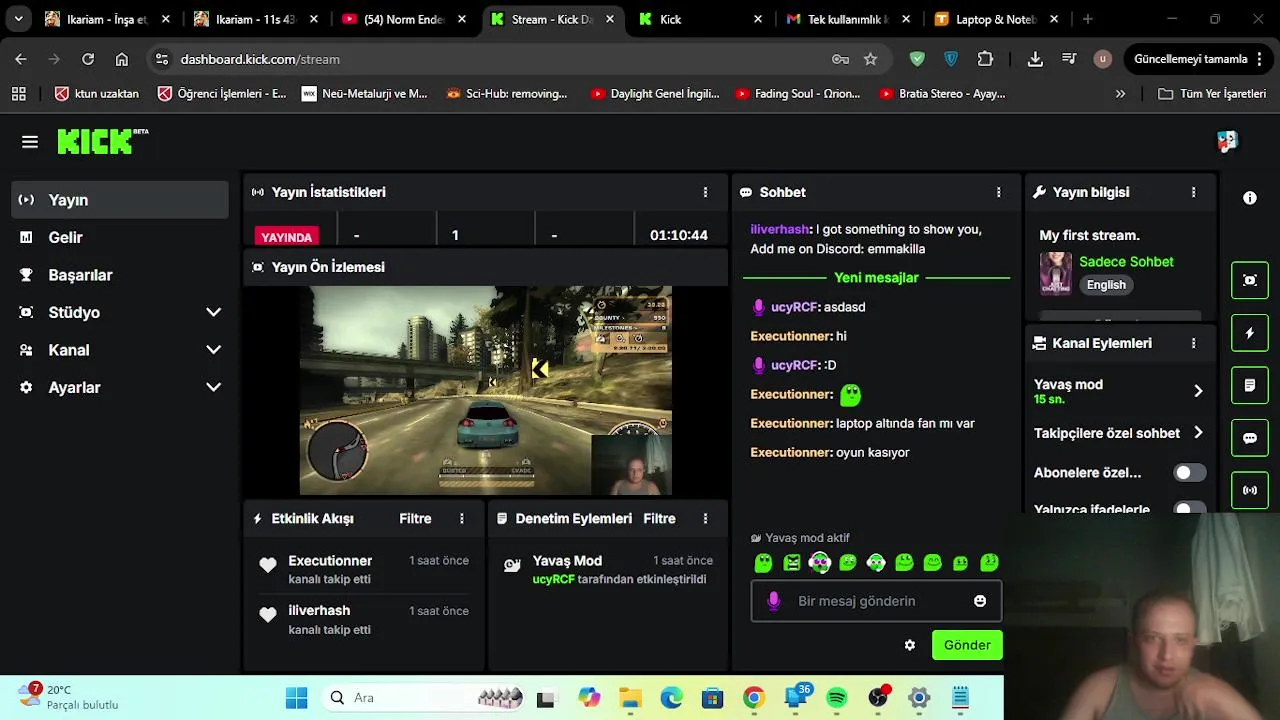Click into the Bir mesaj gönderin field
Screen dimensions: 1280x720
click(x=876, y=601)
